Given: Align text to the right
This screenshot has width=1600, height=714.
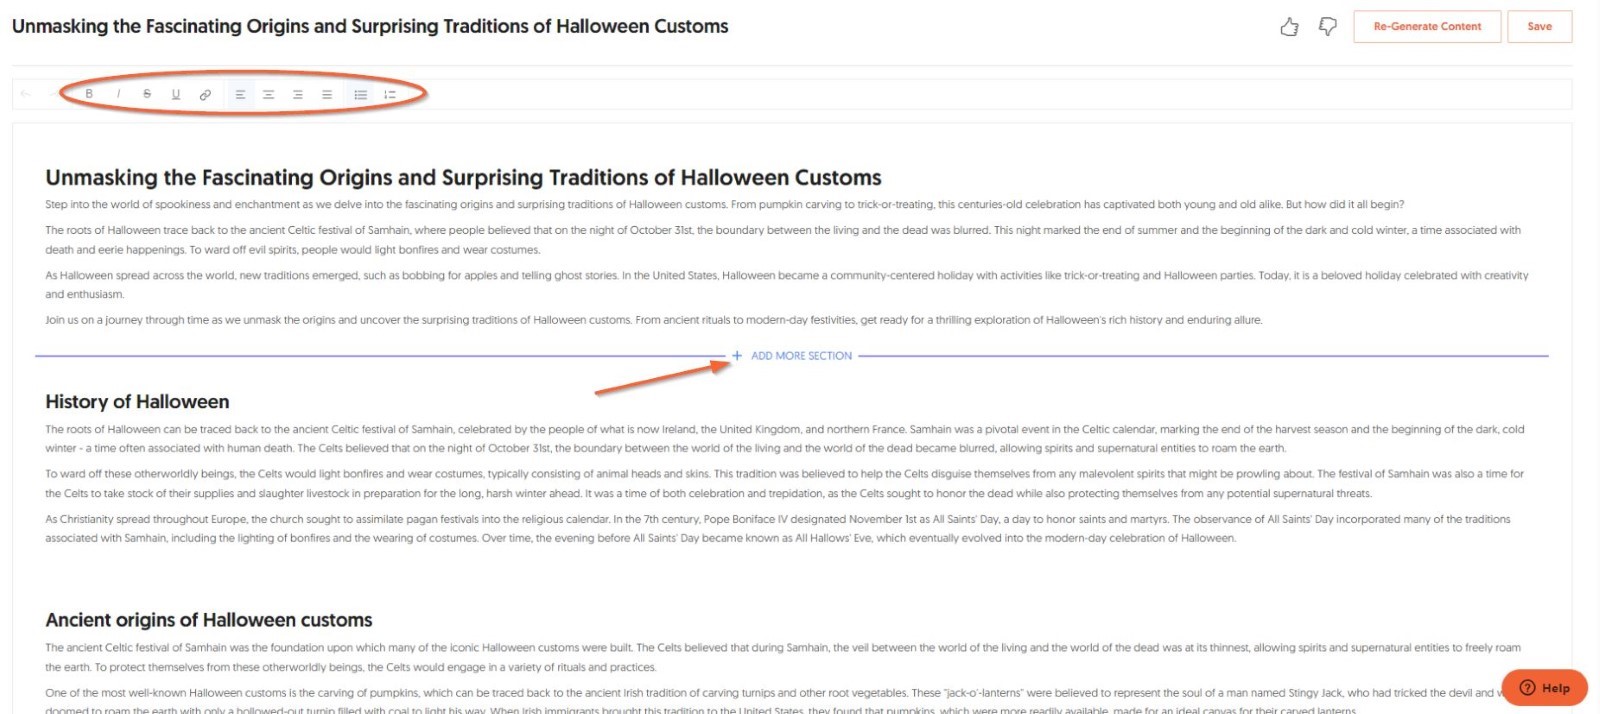Looking at the screenshot, I should (297, 94).
